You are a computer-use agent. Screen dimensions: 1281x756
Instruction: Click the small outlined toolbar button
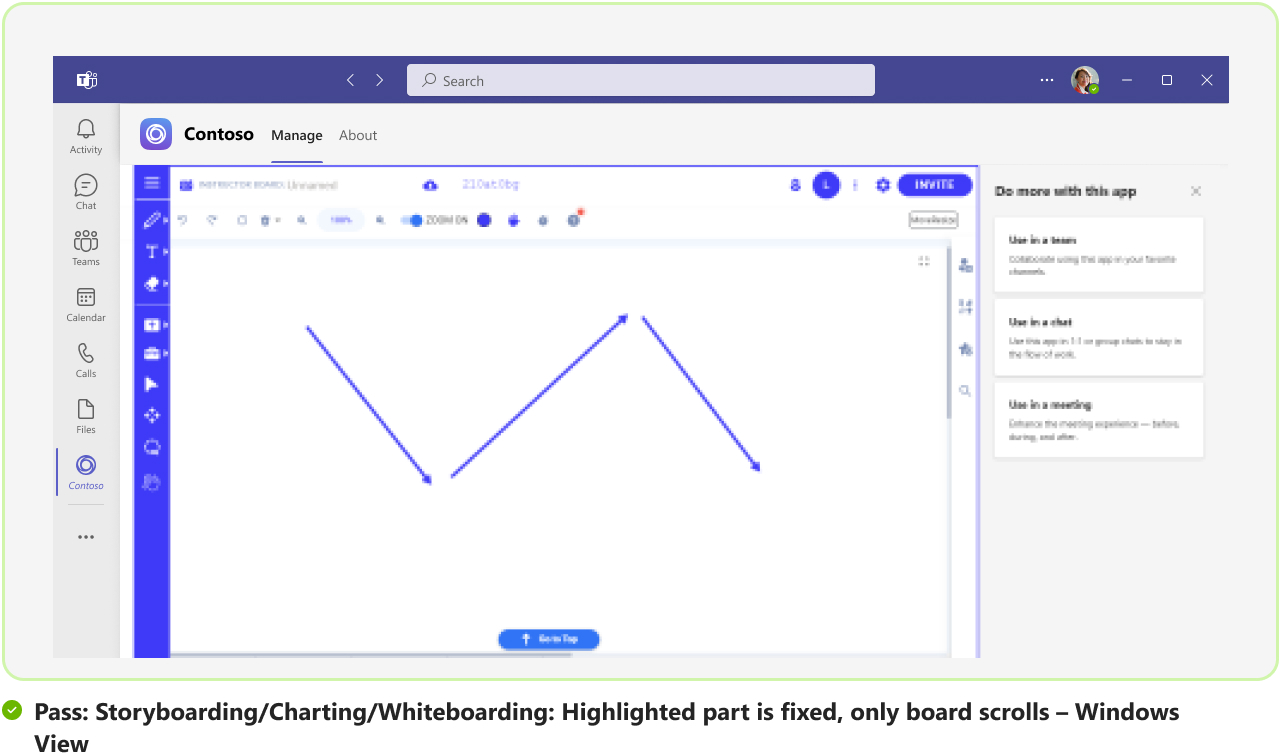(933, 220)
